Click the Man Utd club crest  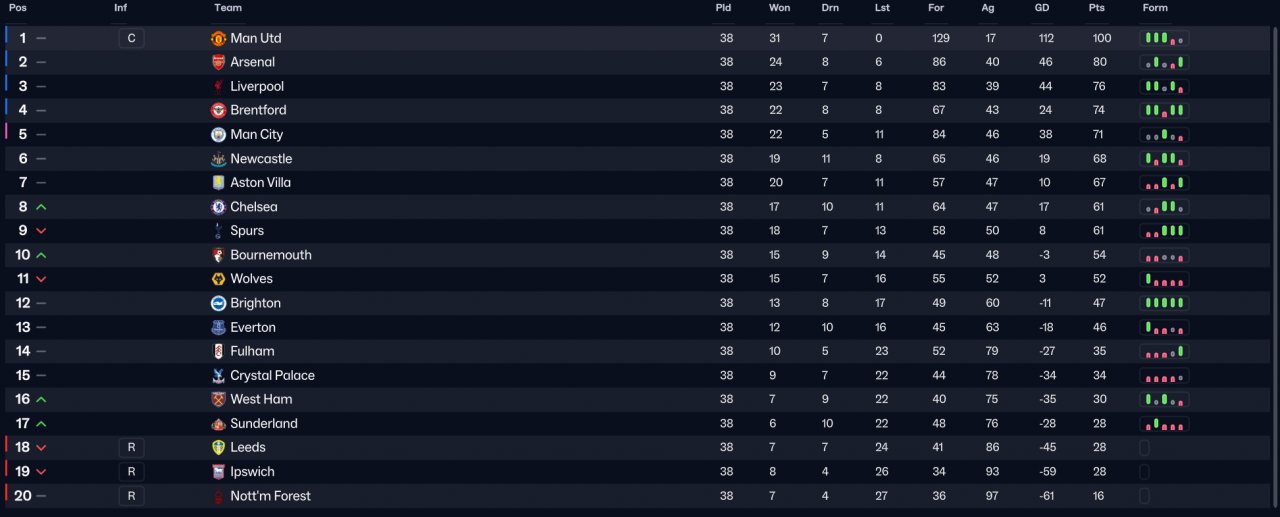point(219,38)
